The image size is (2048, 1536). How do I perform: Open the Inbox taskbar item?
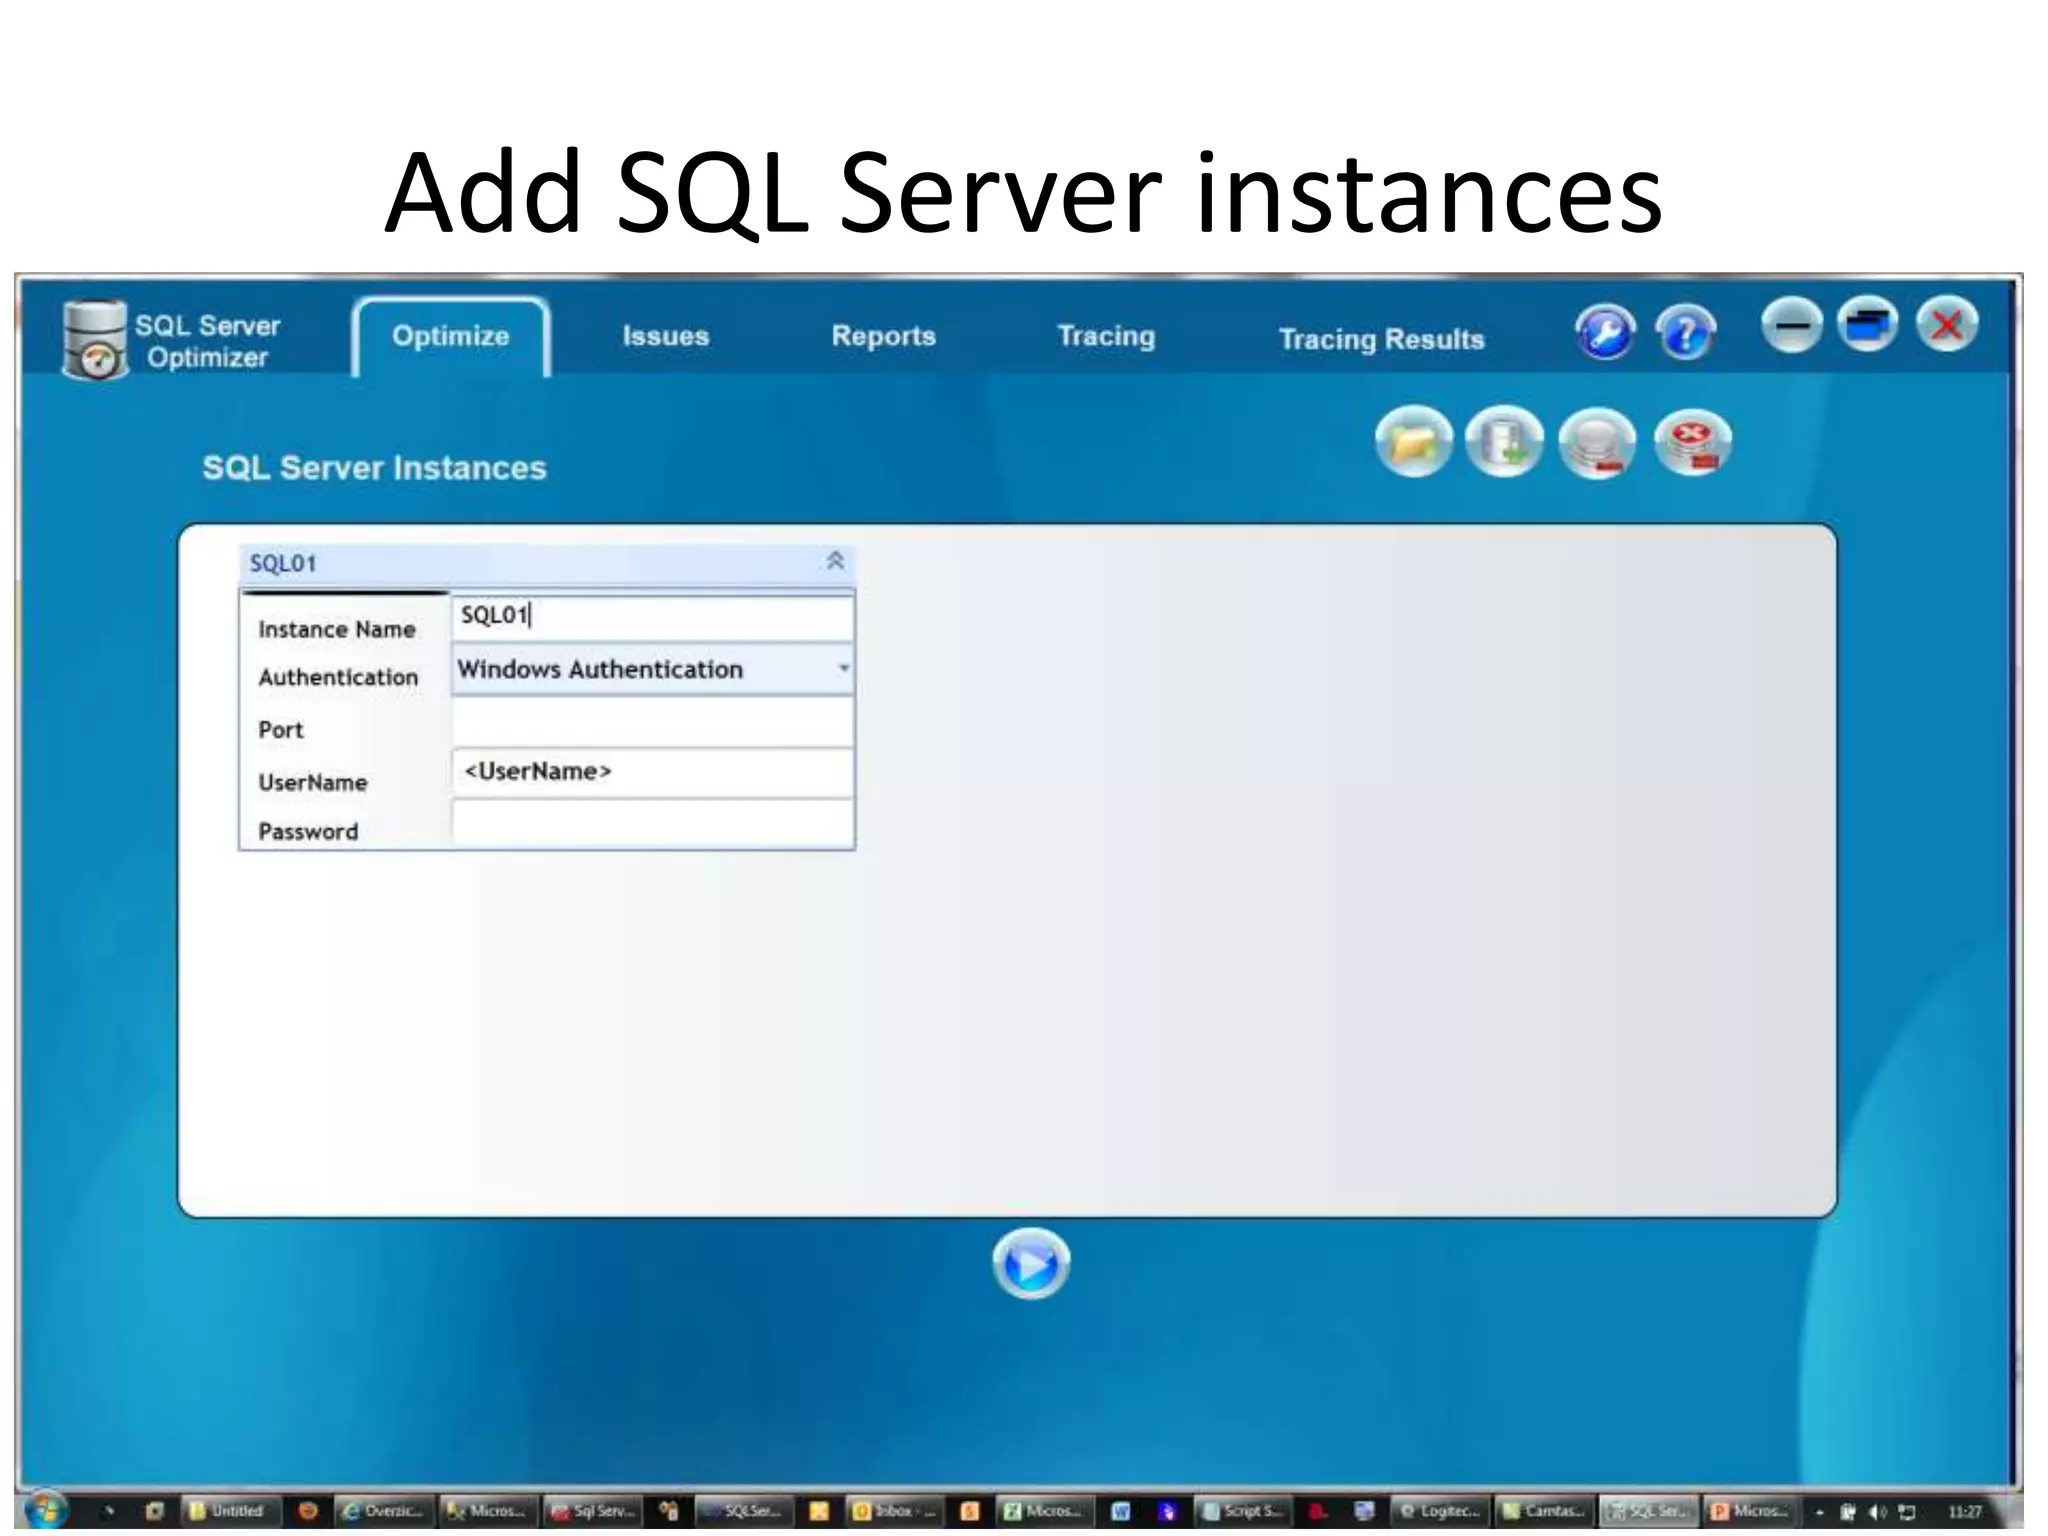click(893, 1511)
